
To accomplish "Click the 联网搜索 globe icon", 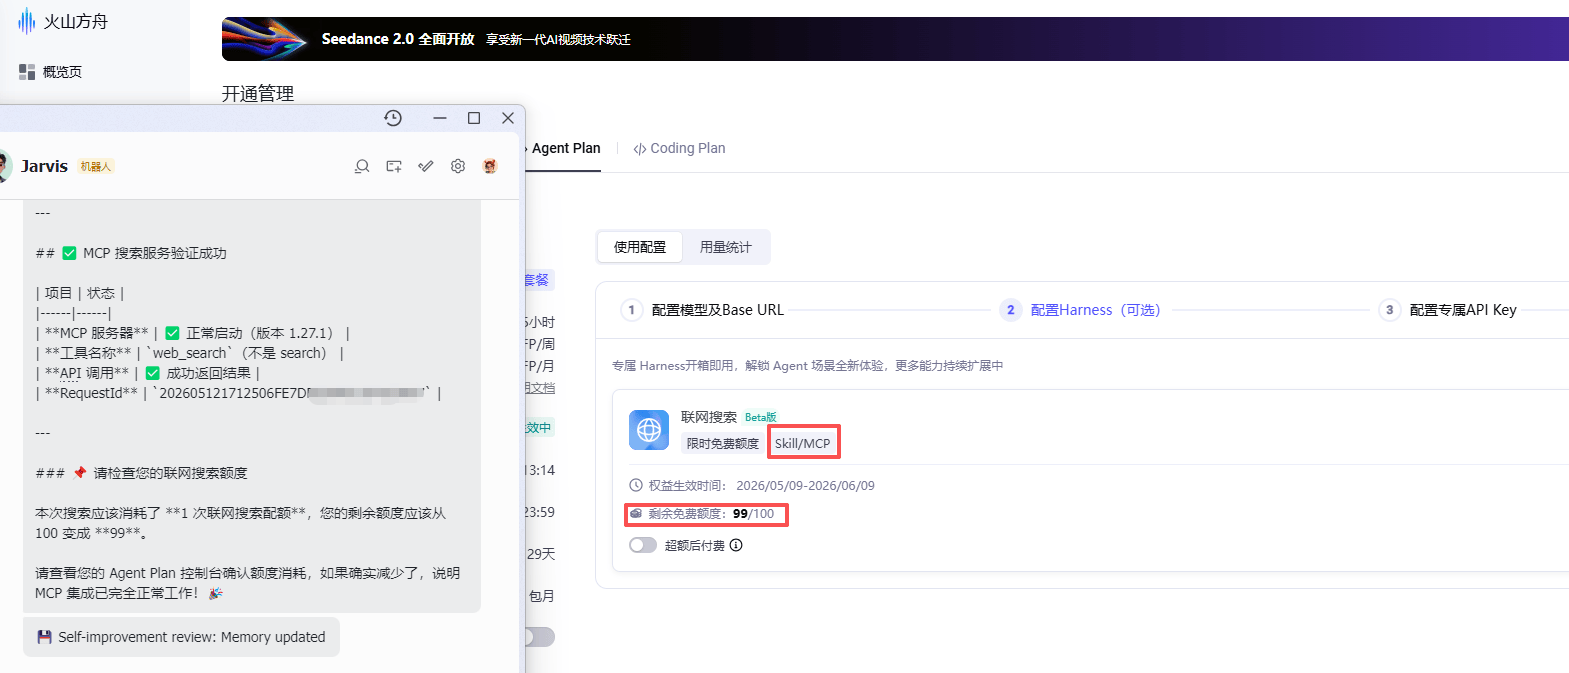I will 649,430.
